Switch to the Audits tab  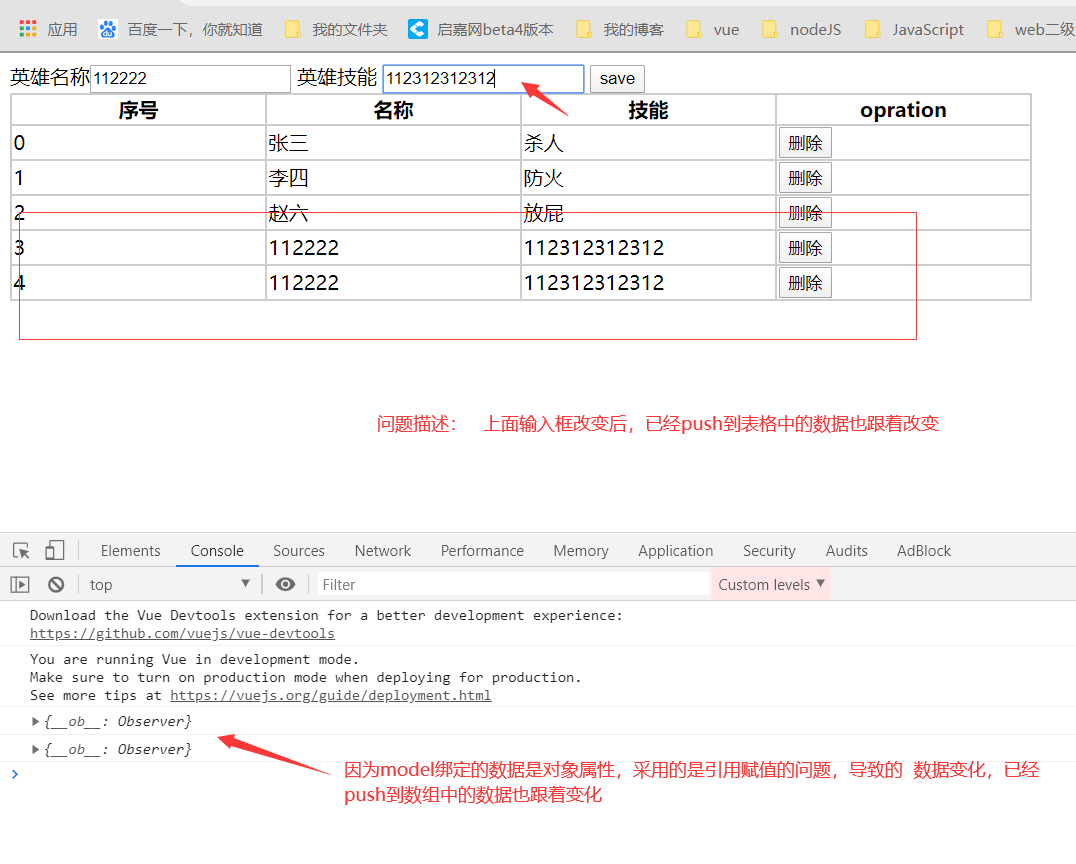coord(847,550)
